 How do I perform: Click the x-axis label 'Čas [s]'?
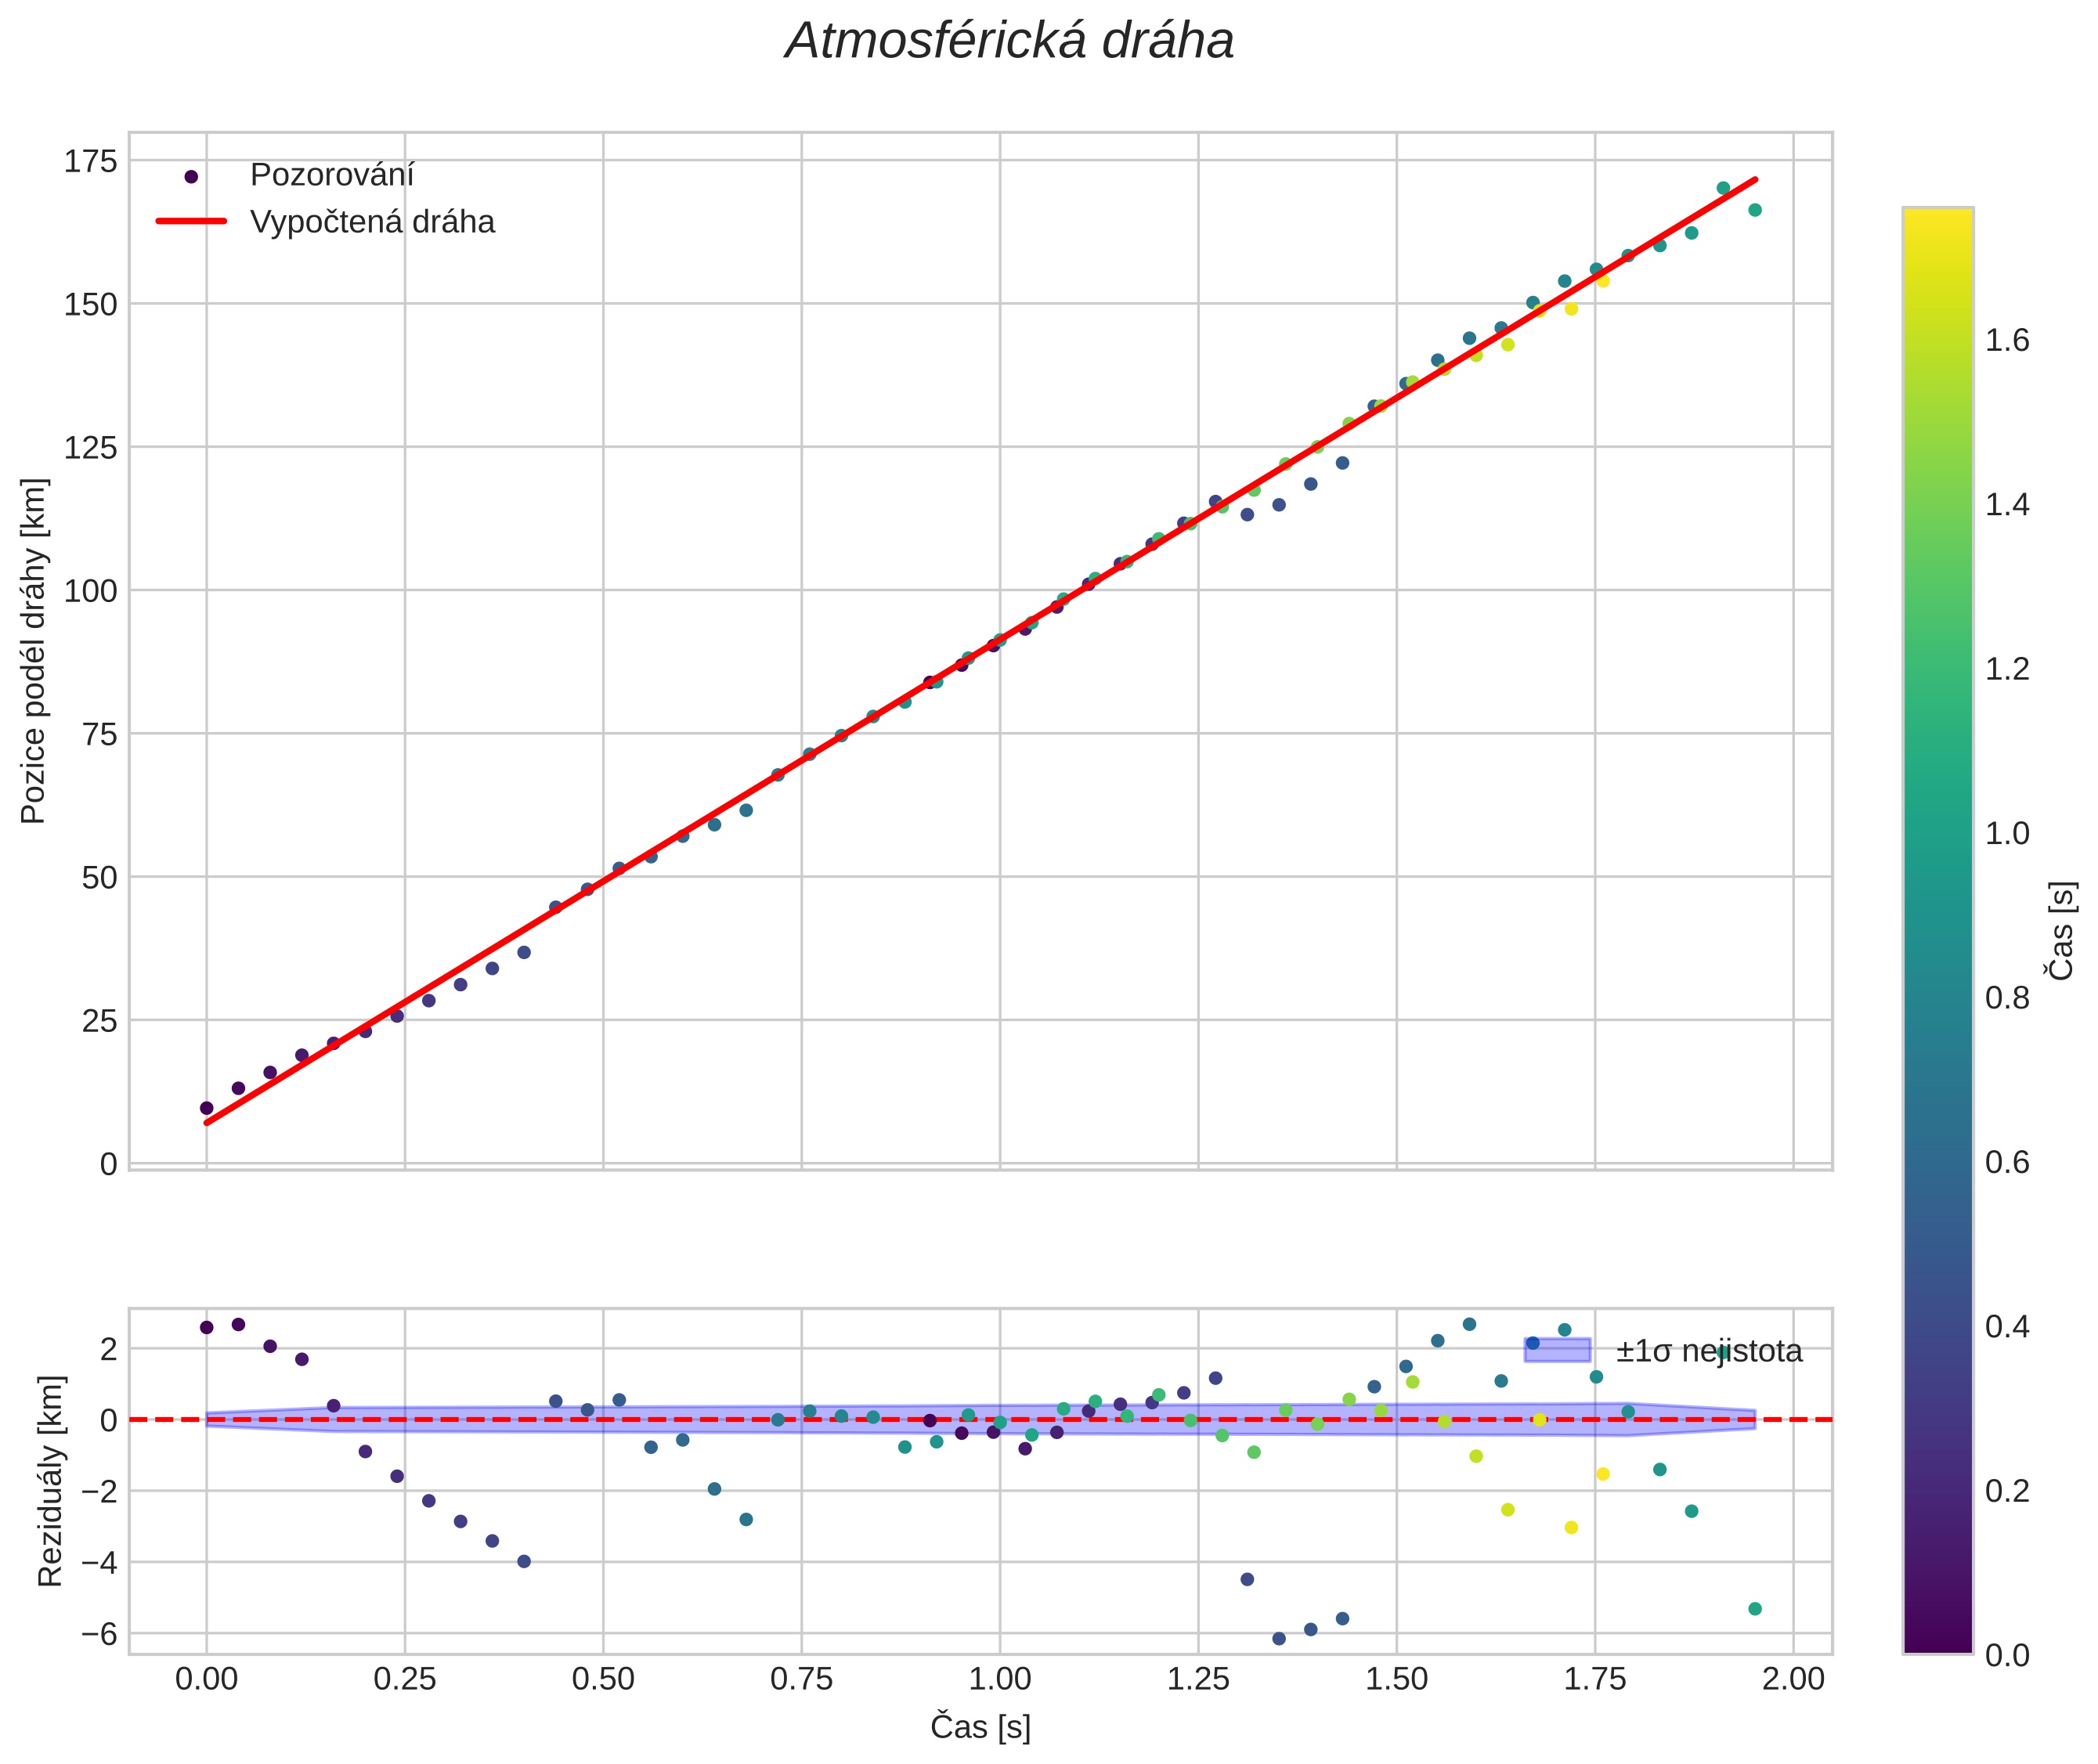(980, 1726)
